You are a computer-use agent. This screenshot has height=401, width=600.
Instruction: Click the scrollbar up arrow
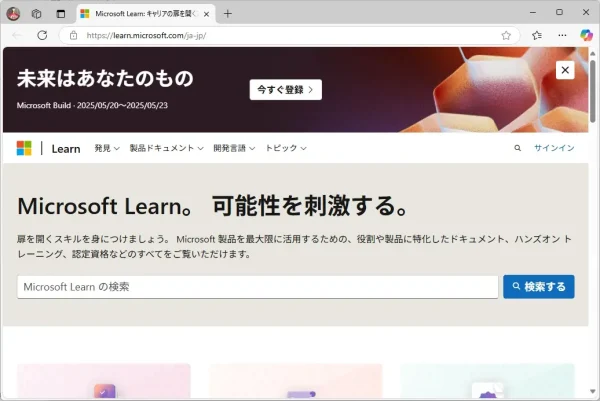tap(593, 54)
